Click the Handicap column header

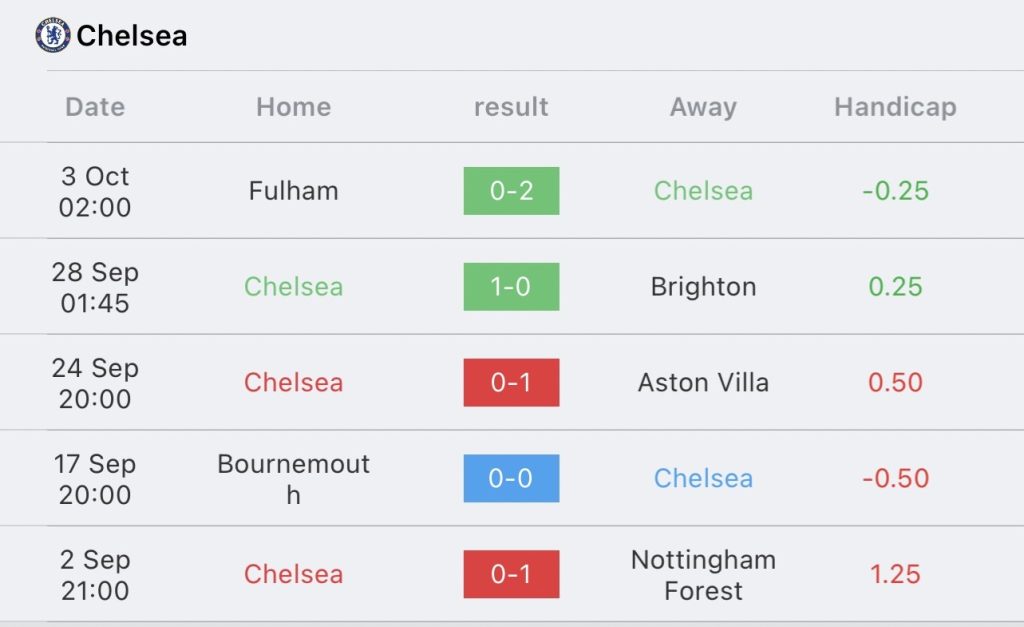coord(895,107)
